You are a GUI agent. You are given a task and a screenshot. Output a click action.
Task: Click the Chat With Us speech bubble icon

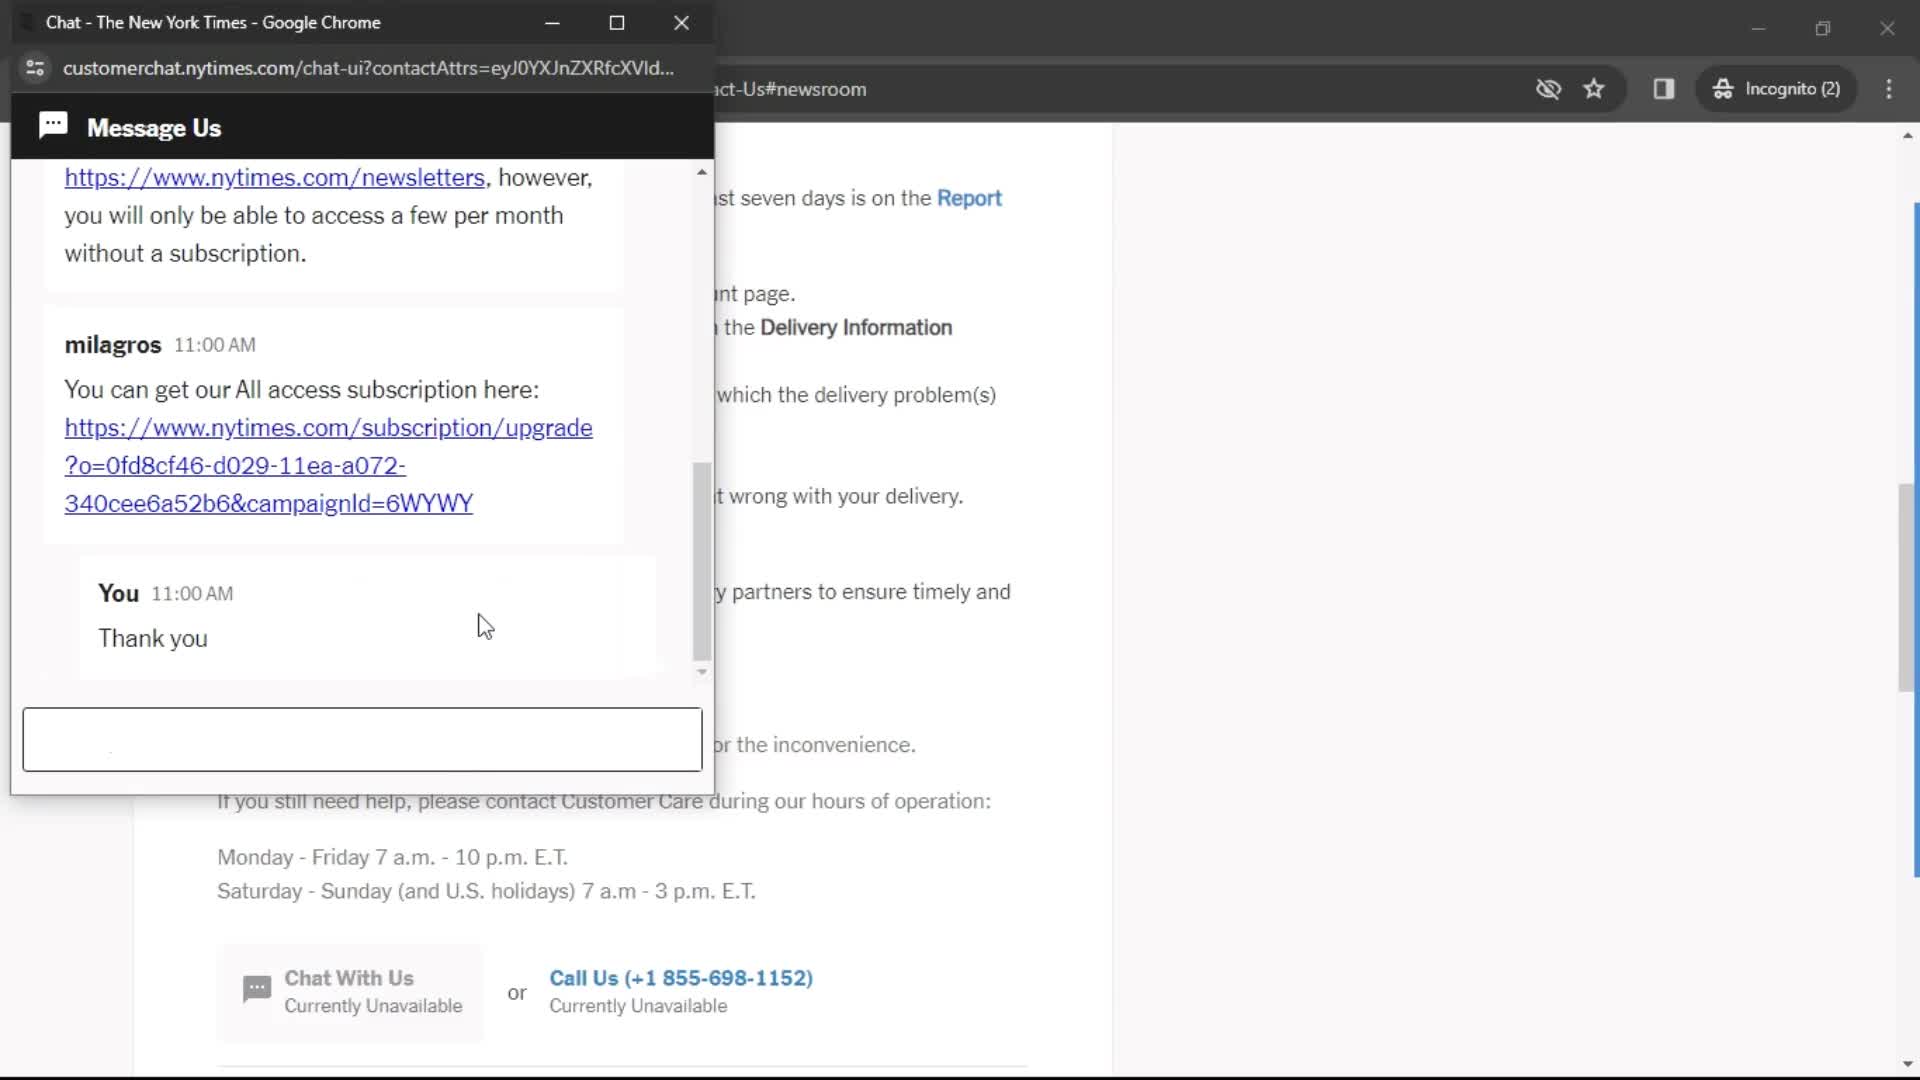click(x=257, y=990)
